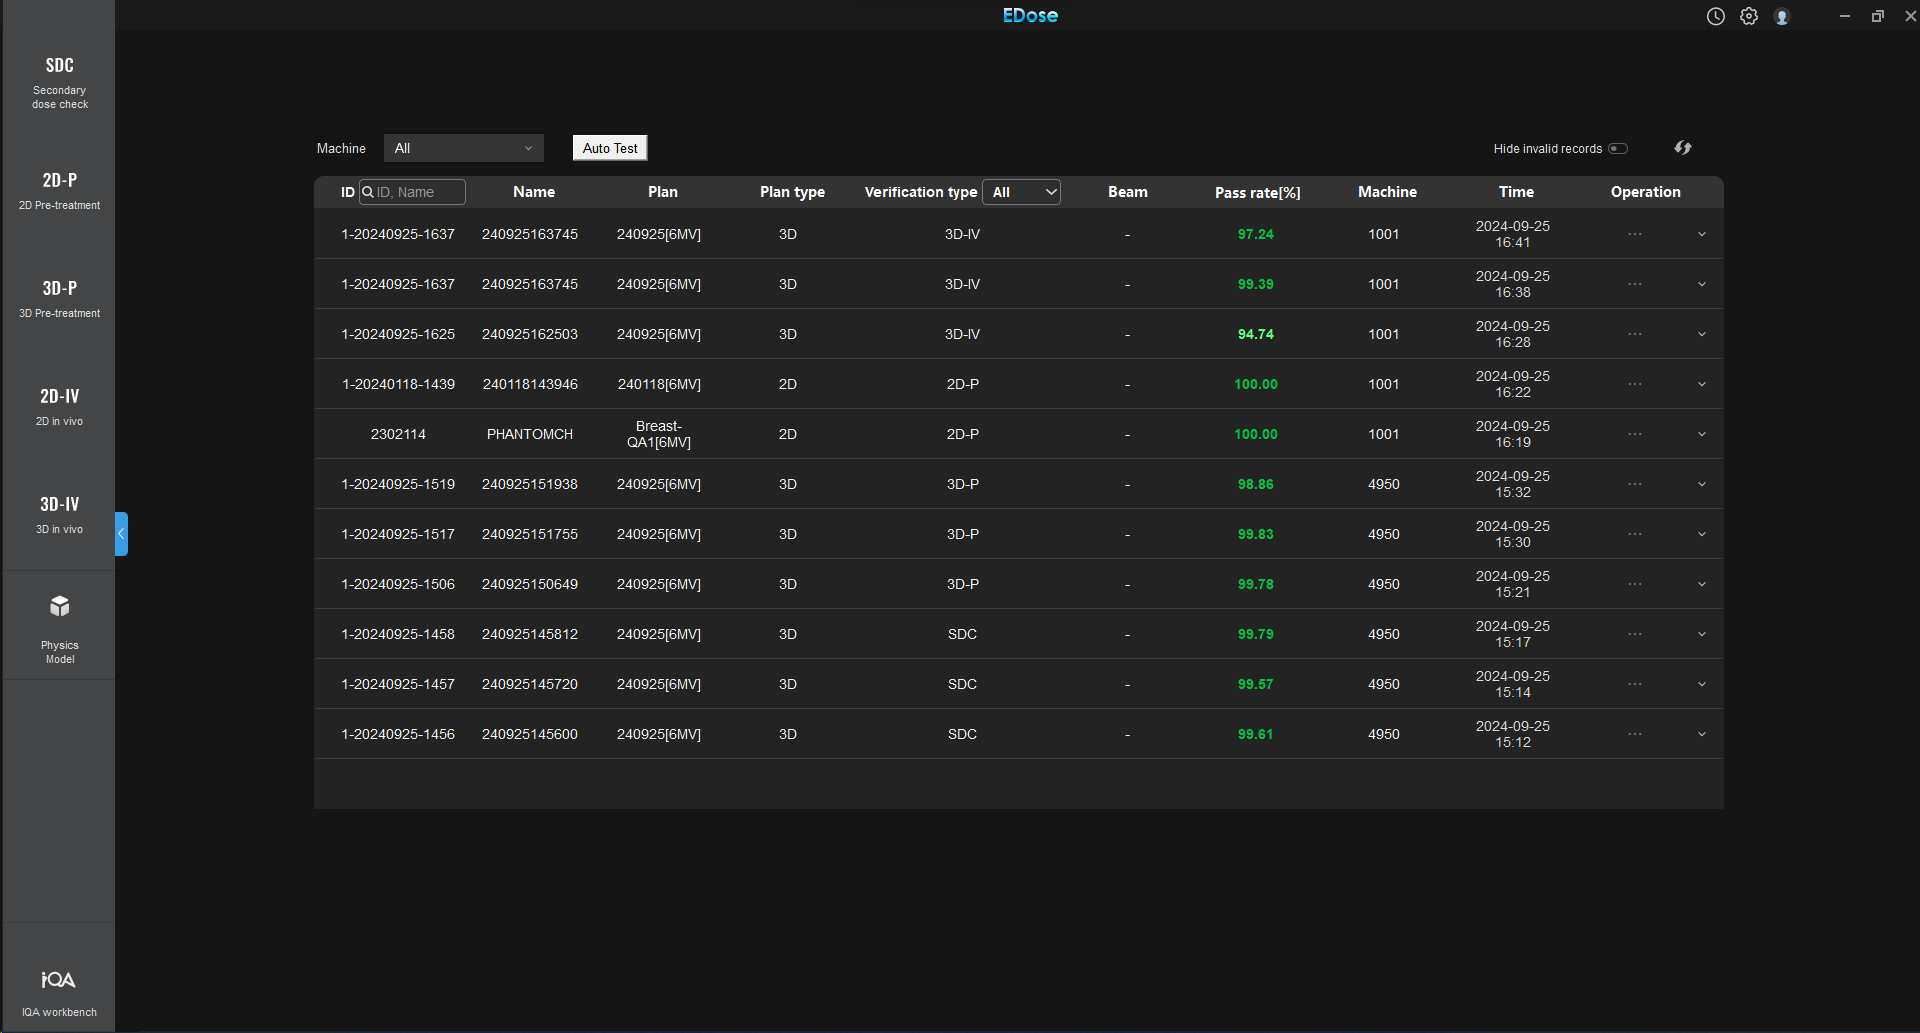Open the Verification type filter dropdown
Viewport: 1920px width, 1033px height.
coord(1022,192)
